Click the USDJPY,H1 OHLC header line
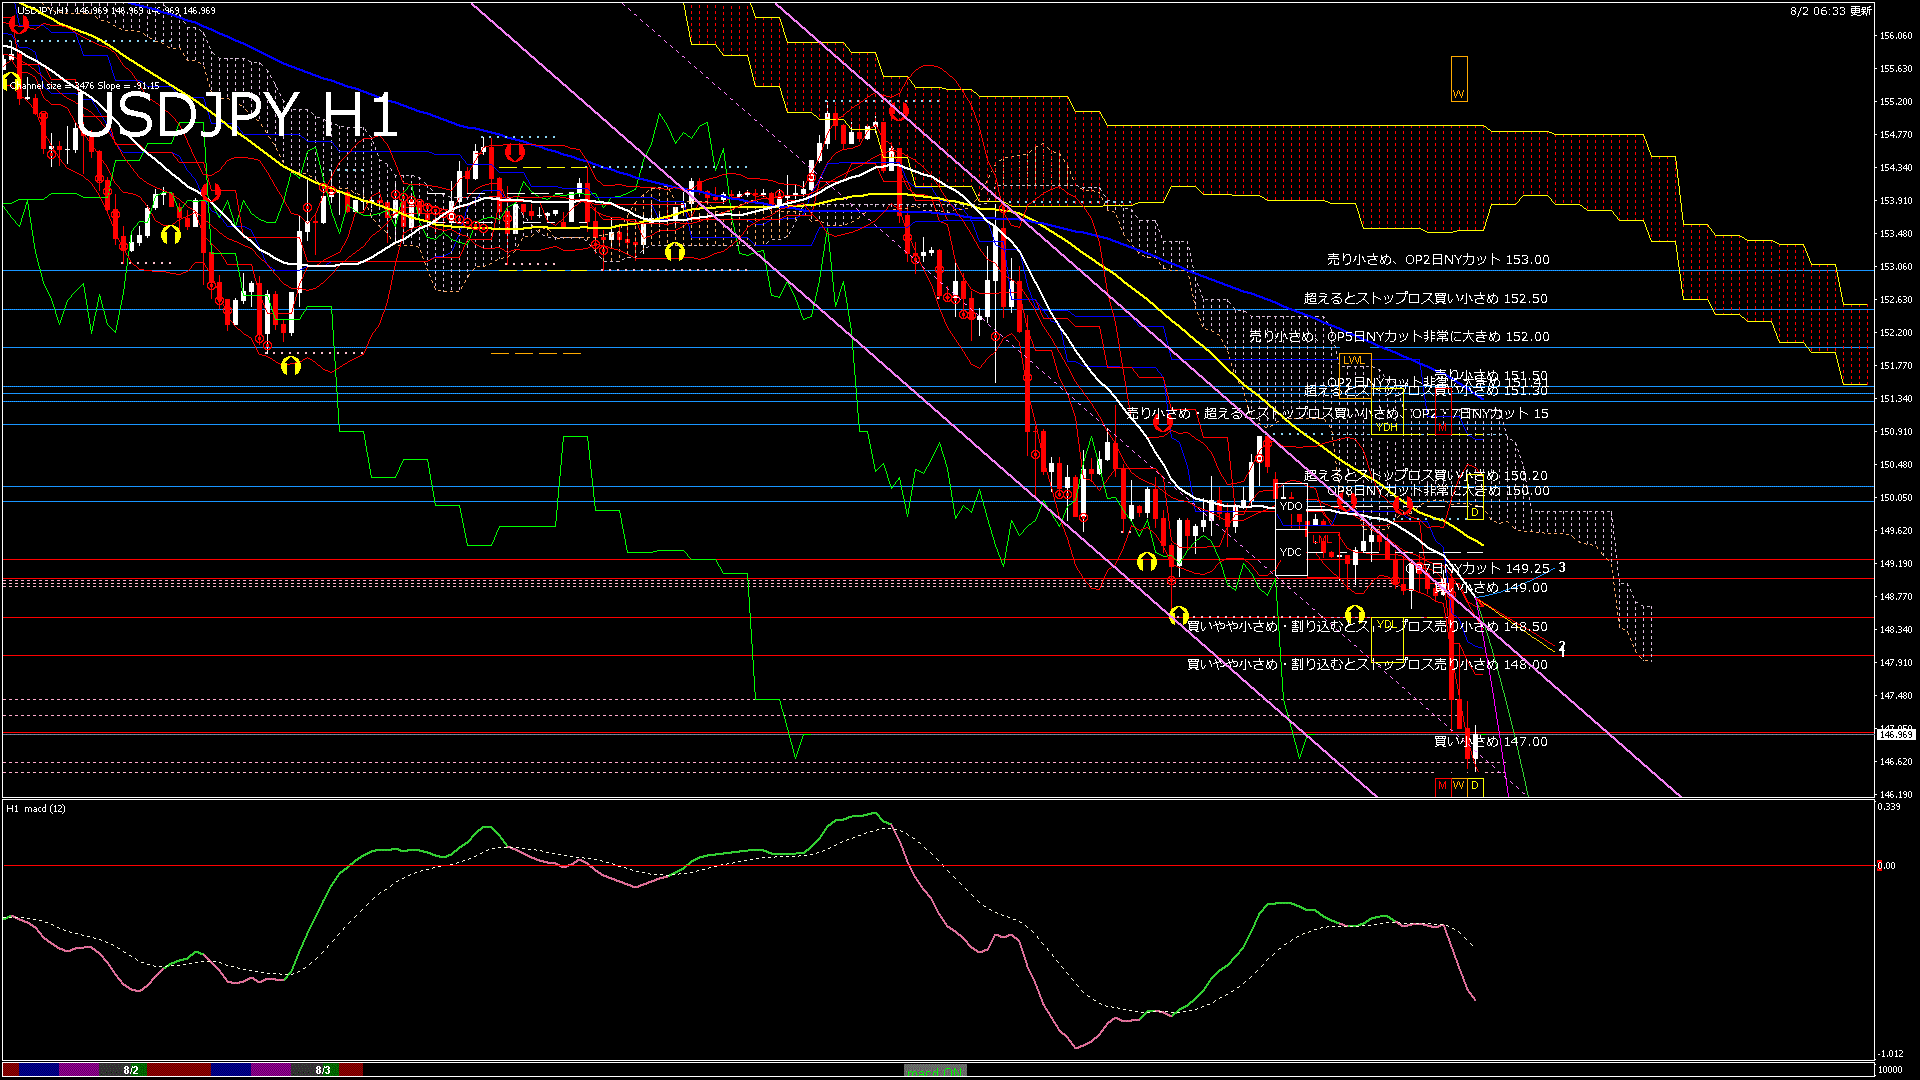 tap(116, 11)
